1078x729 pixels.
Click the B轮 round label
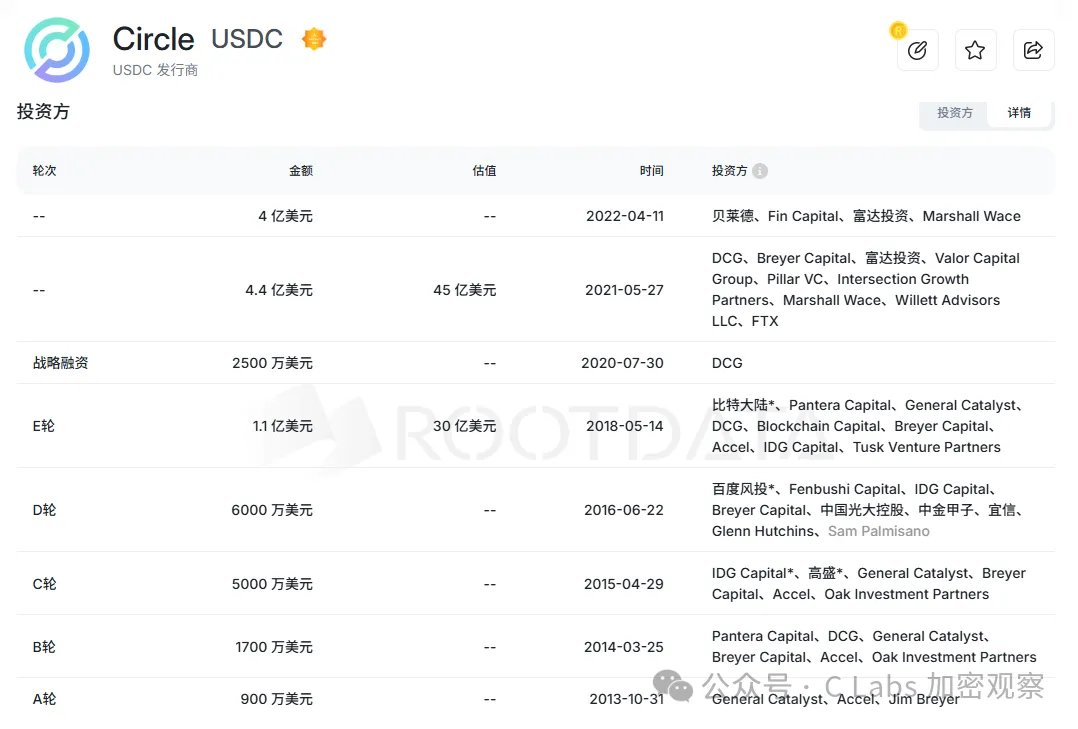point(44,647)
